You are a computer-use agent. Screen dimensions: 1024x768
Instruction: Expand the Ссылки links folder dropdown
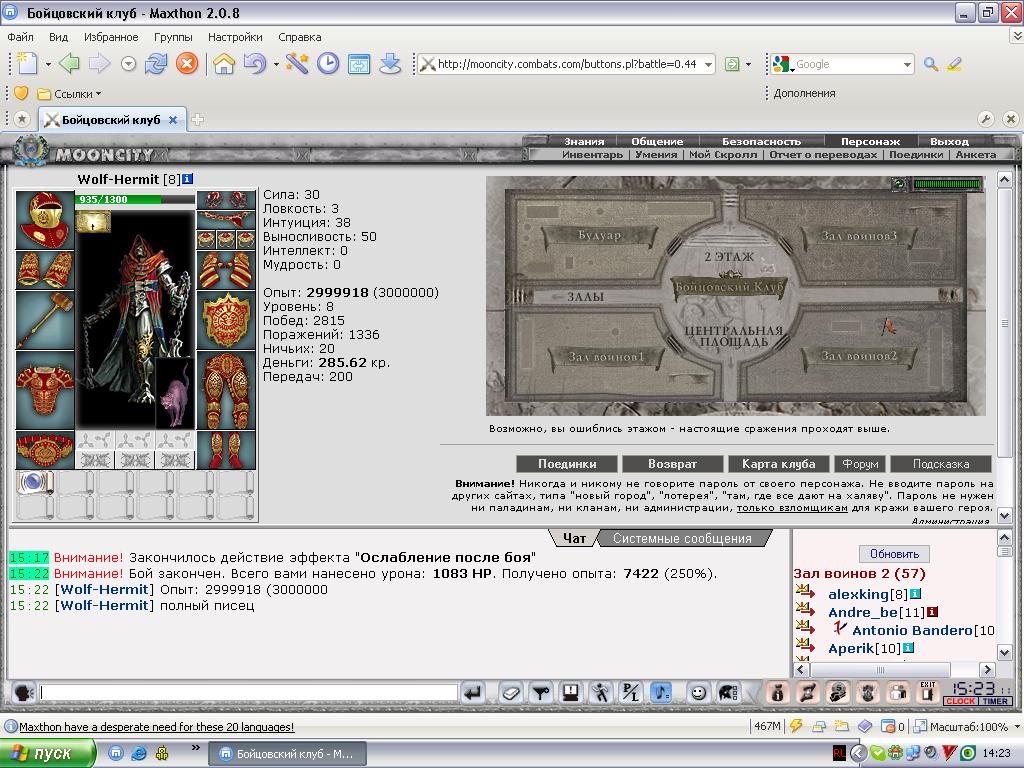(x=99, y=94)
